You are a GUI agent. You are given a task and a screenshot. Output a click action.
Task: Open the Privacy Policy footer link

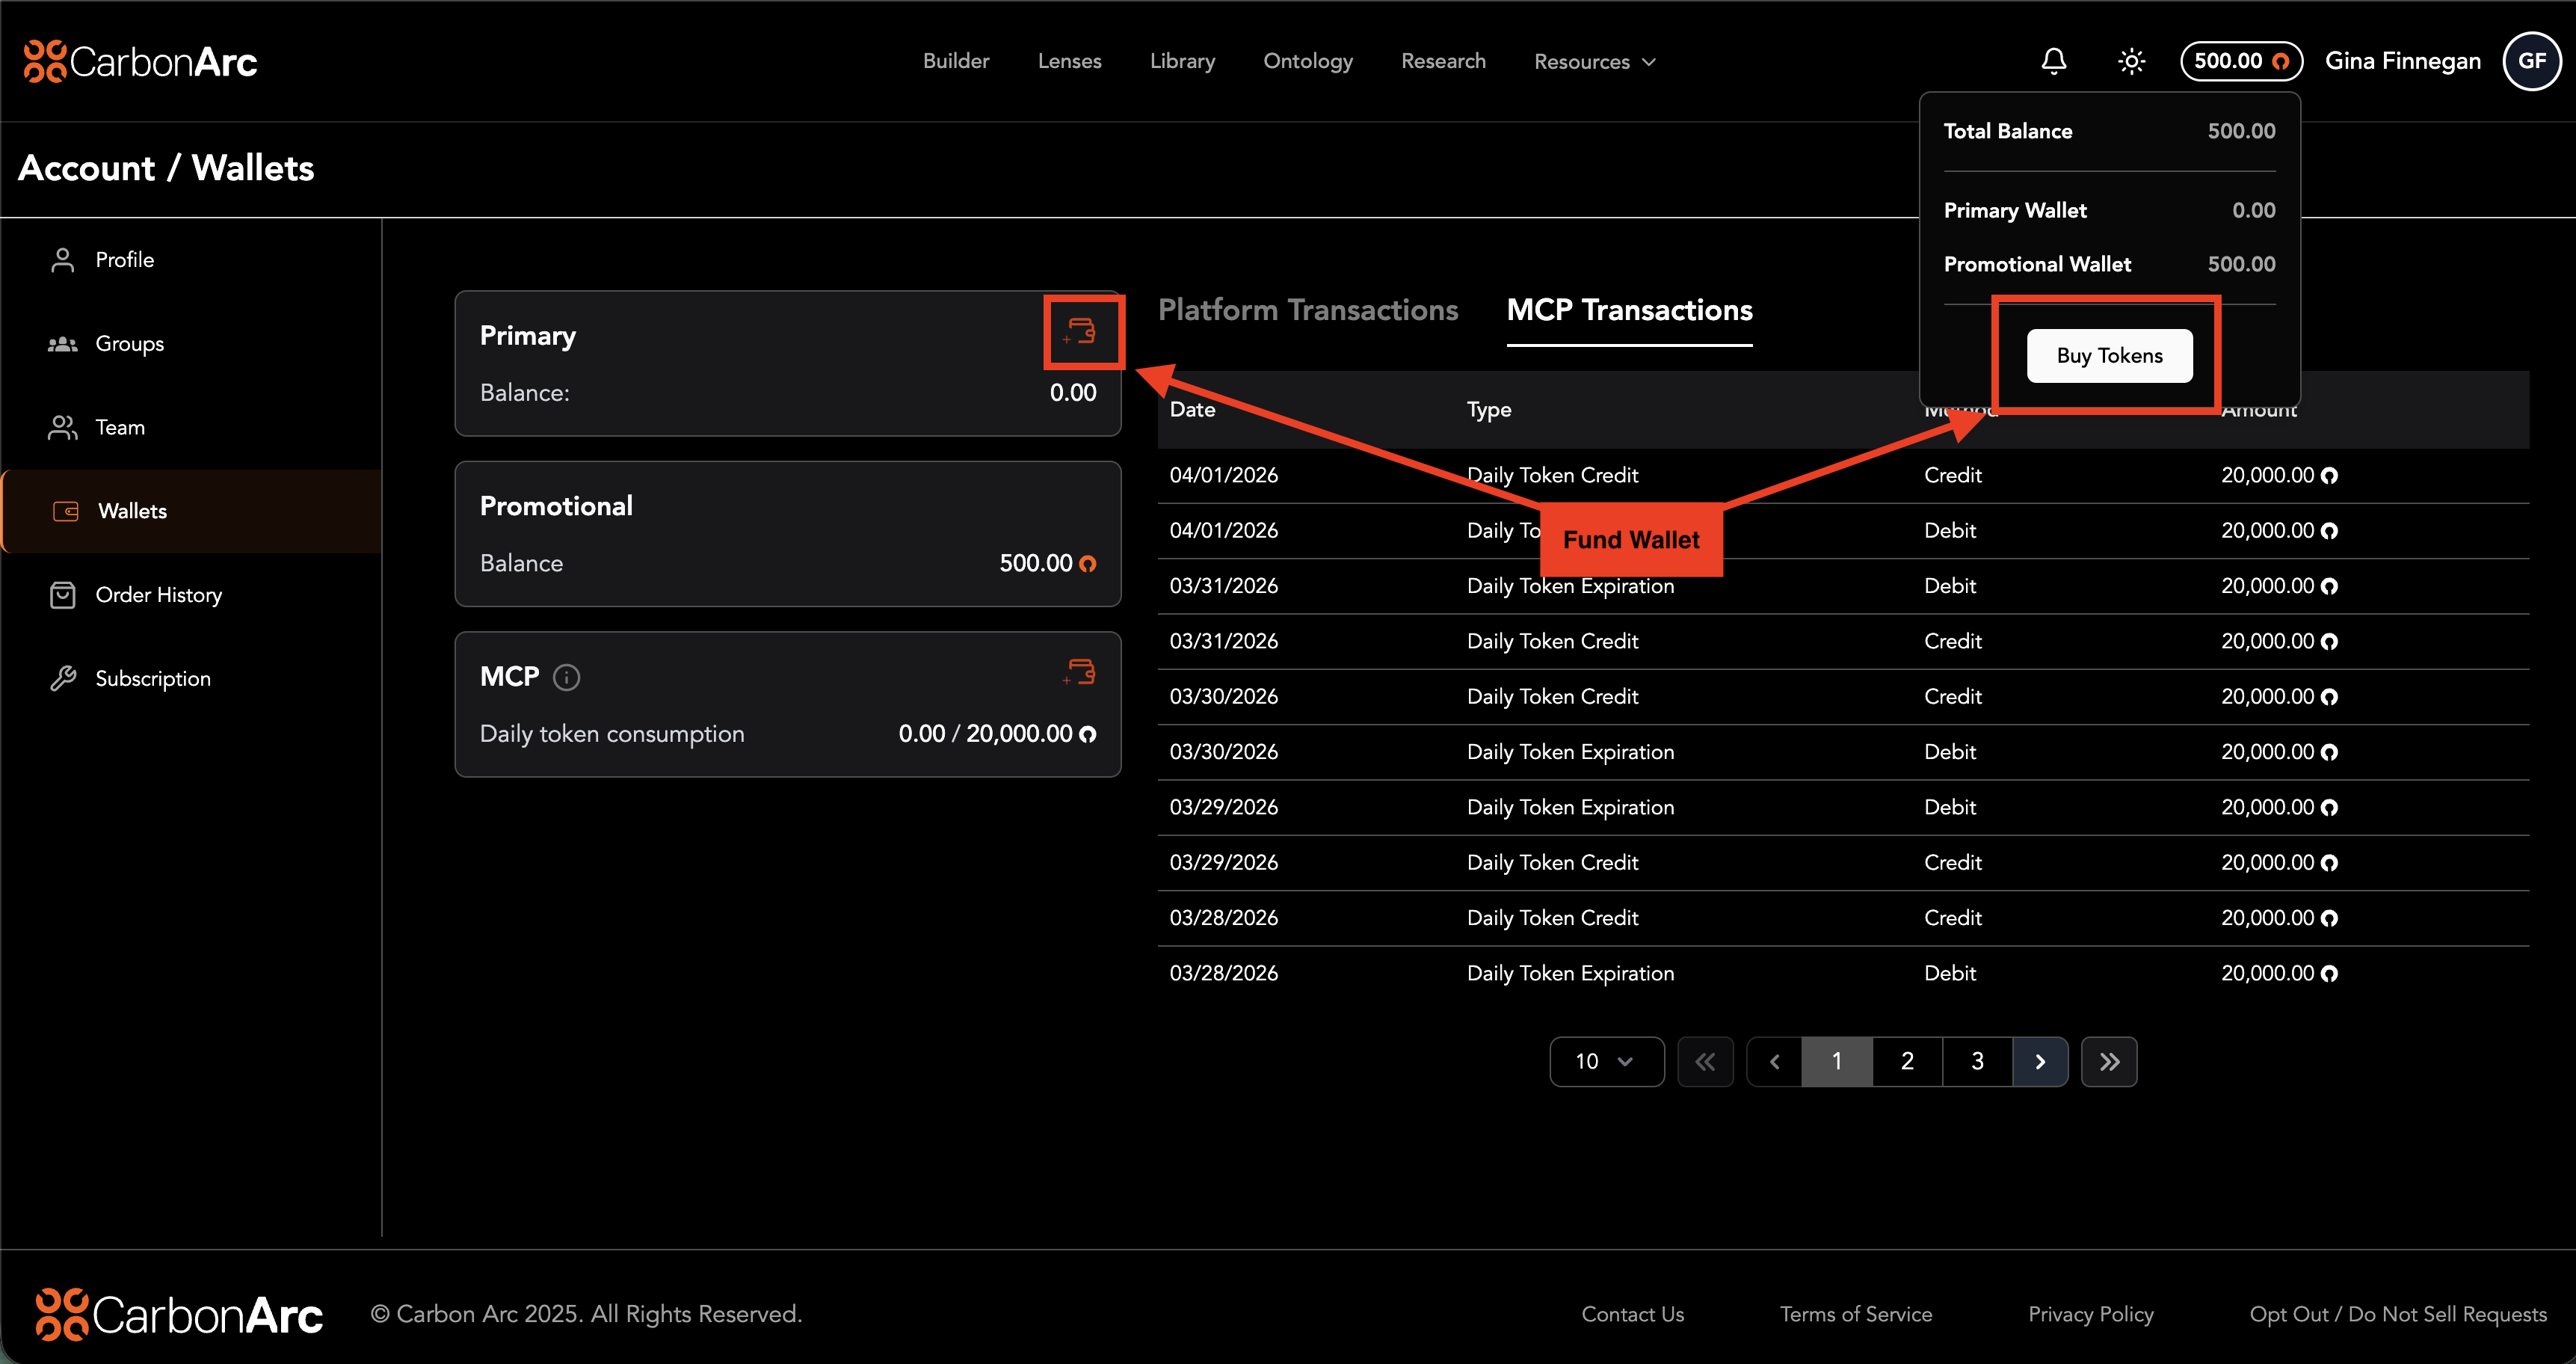click(2090, 1314)
